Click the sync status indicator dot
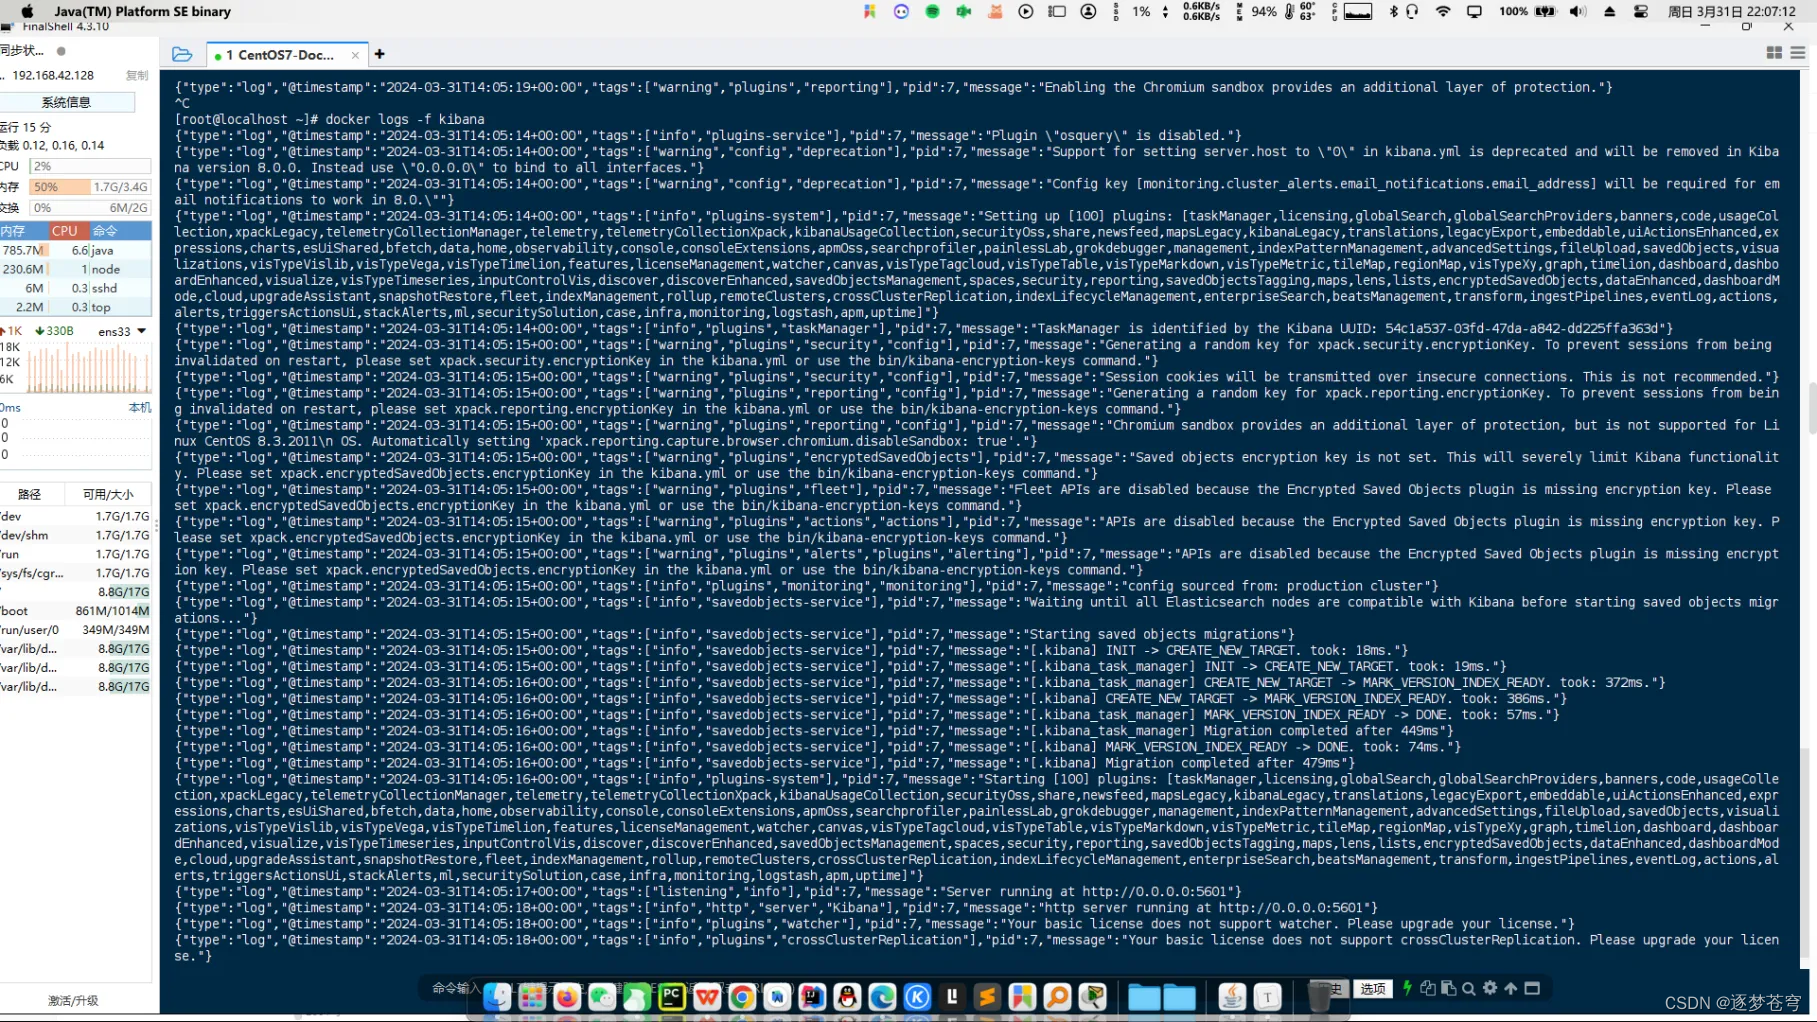This screenshot has width=1817, height=1022. tap(61, 51)
